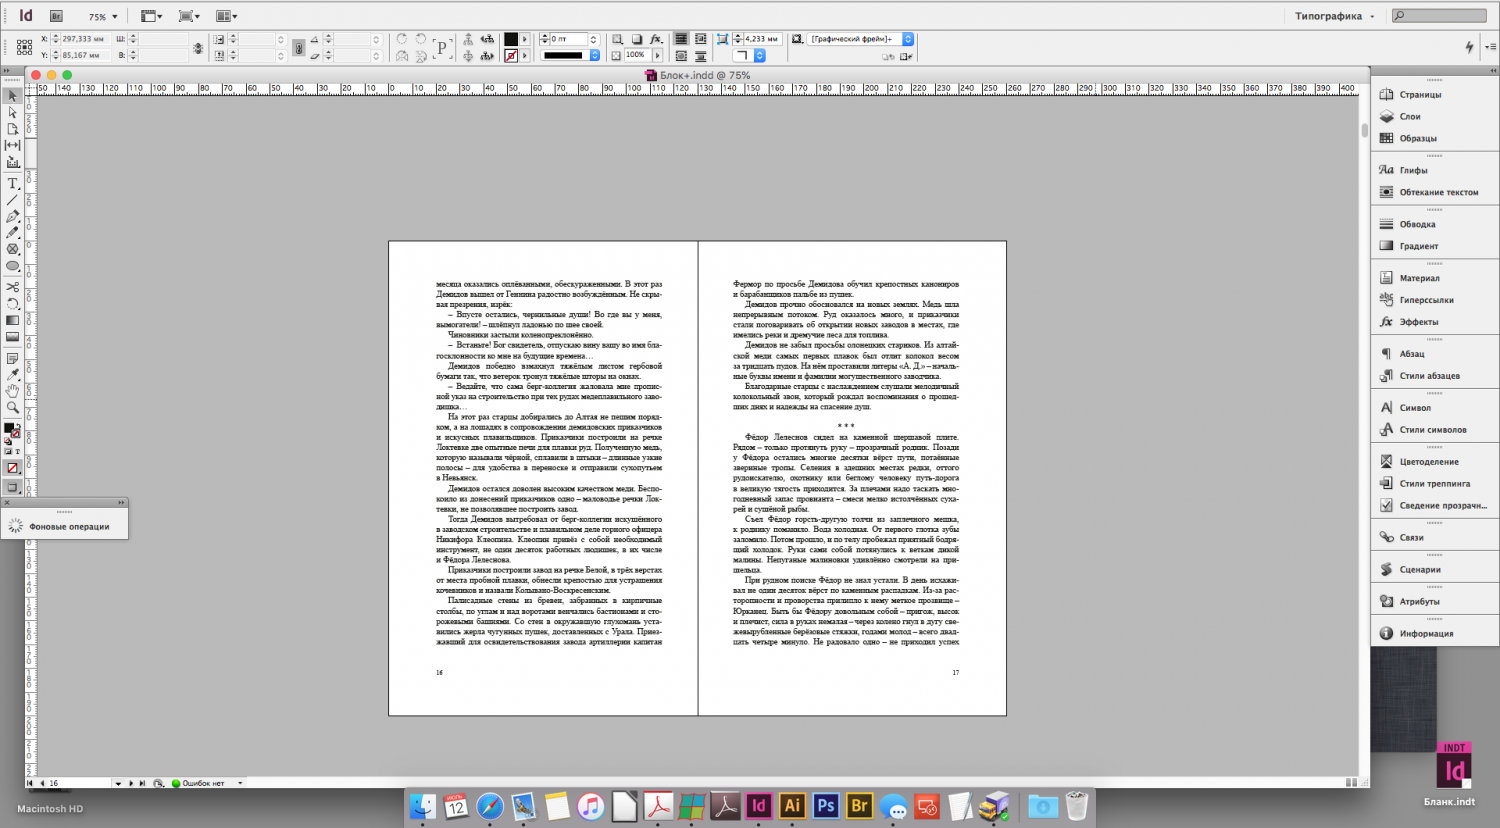Activate the Zoom magnifier tool

(12, 407)
